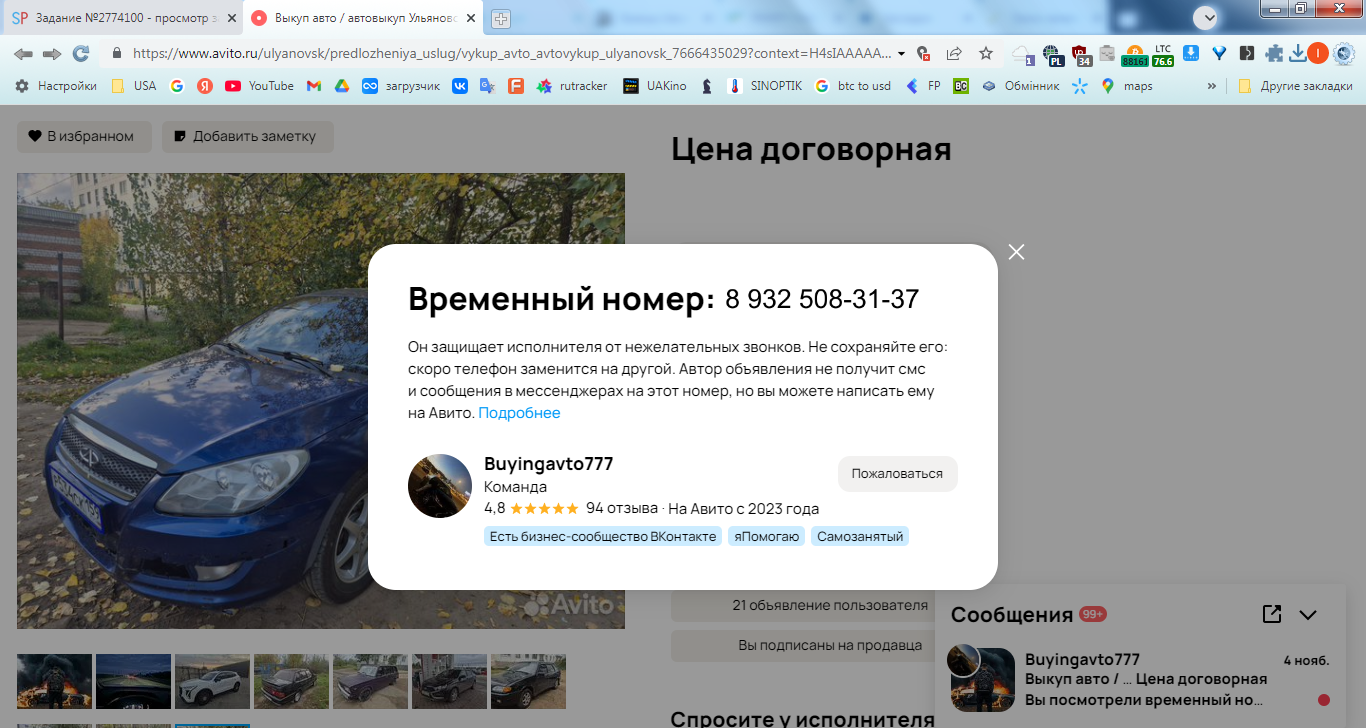
Task: Open the 94 отзыва reviews link
Action: tap(622, 508)
